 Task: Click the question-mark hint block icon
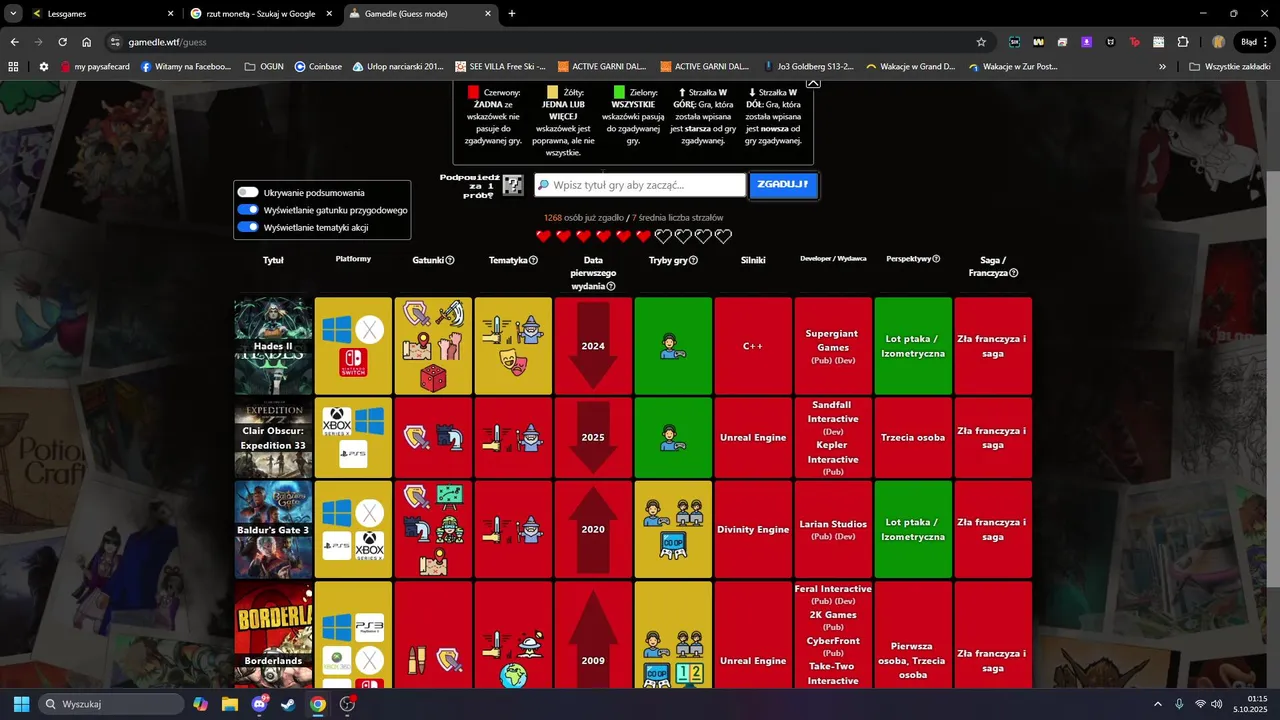tap(512, 185)
